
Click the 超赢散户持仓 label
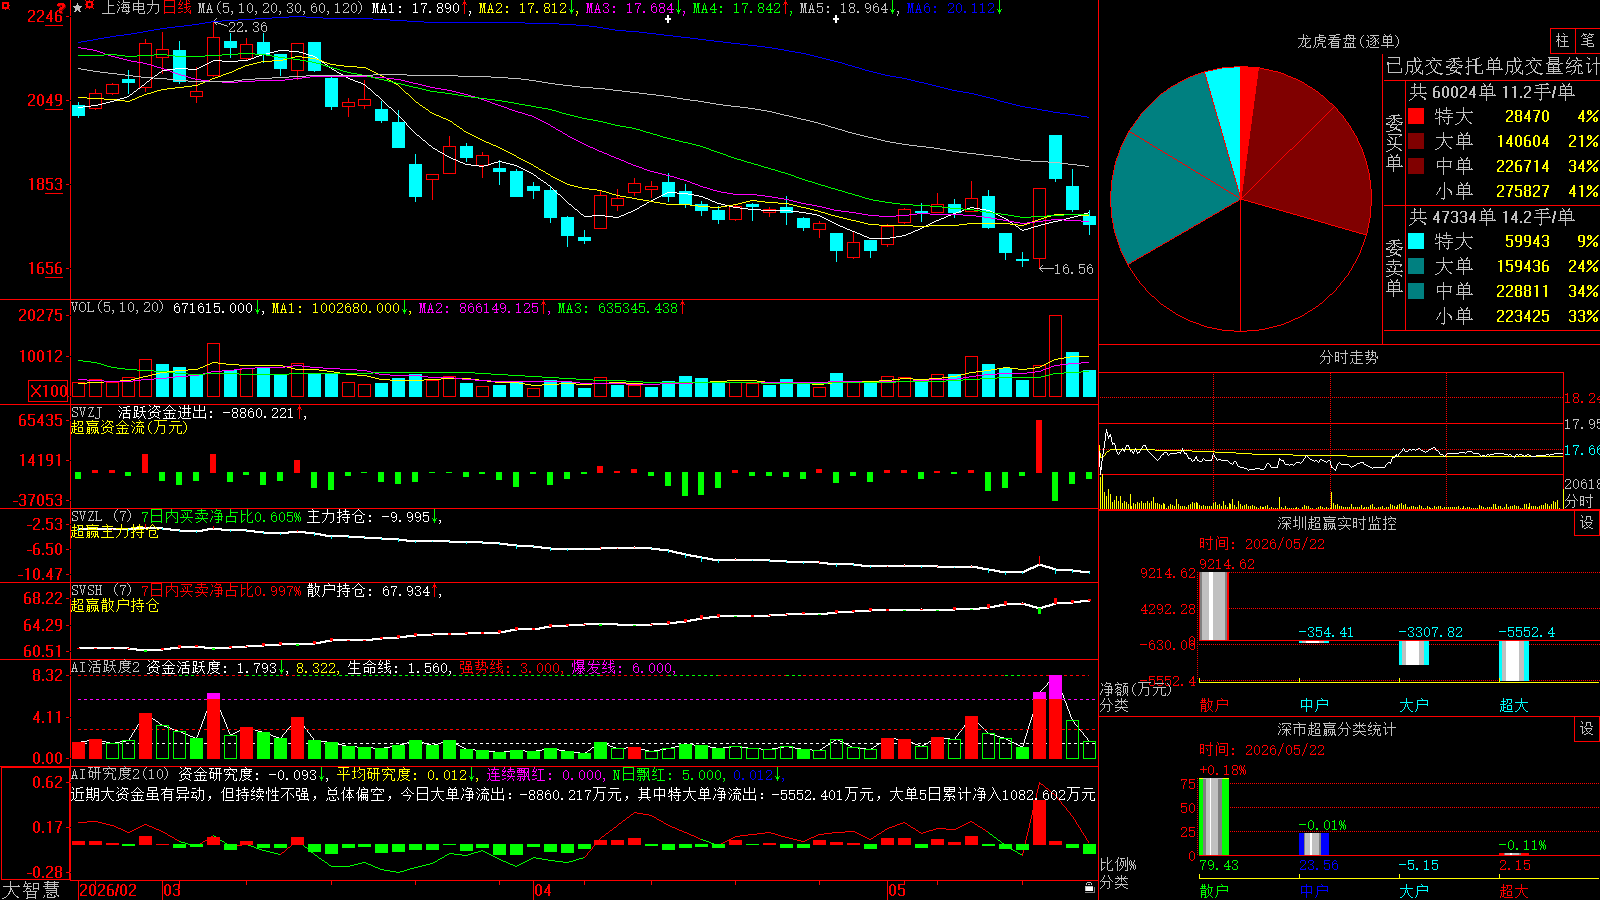click(115, 606)
